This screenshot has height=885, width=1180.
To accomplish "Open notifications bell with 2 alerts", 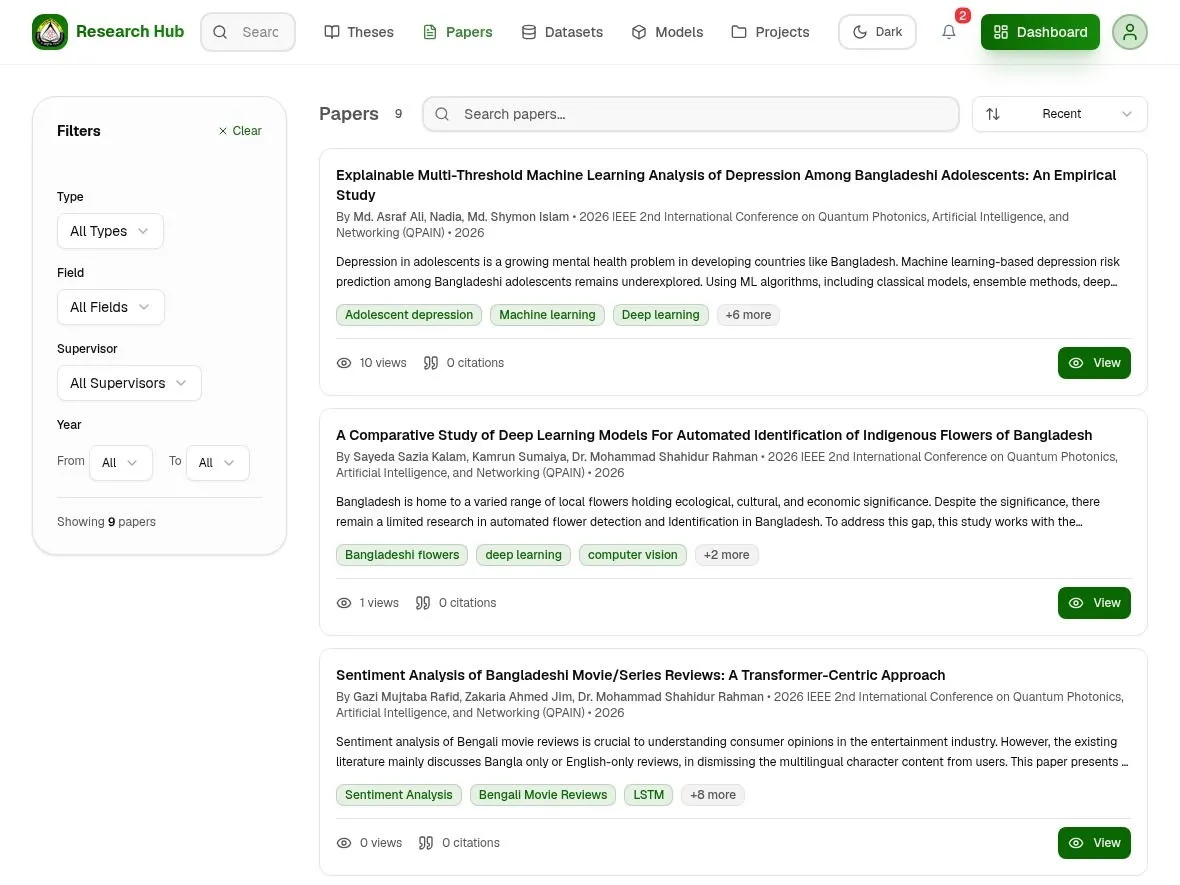I will [x=949, y=32].
